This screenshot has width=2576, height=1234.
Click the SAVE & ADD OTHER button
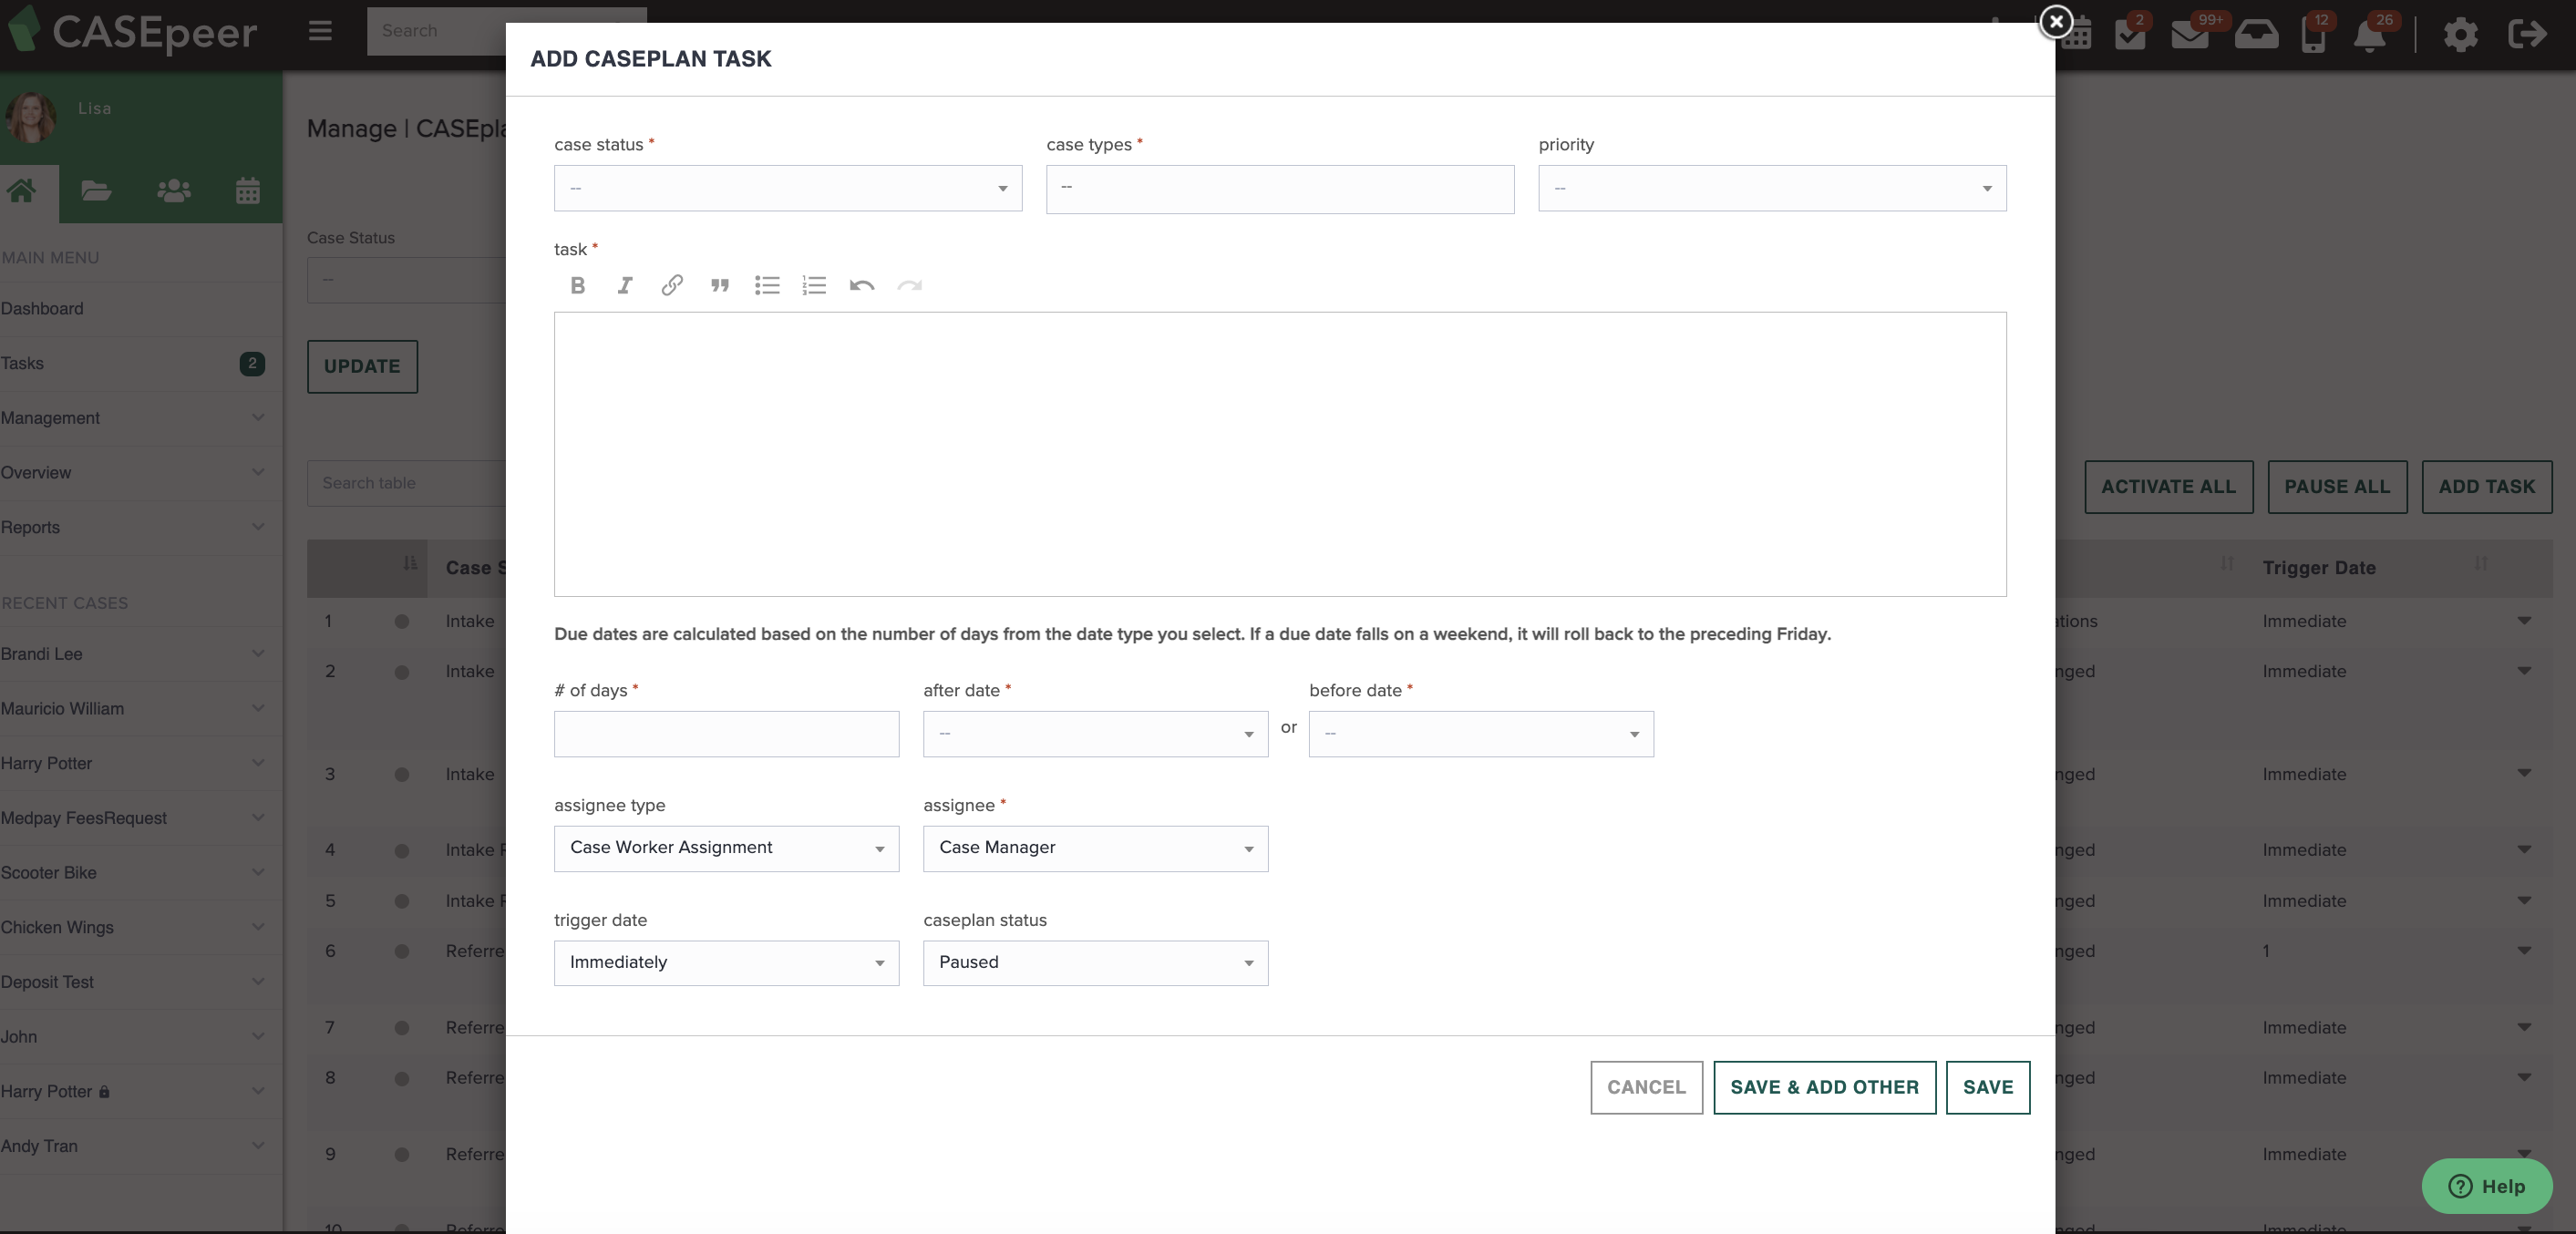[1824, 1088]
